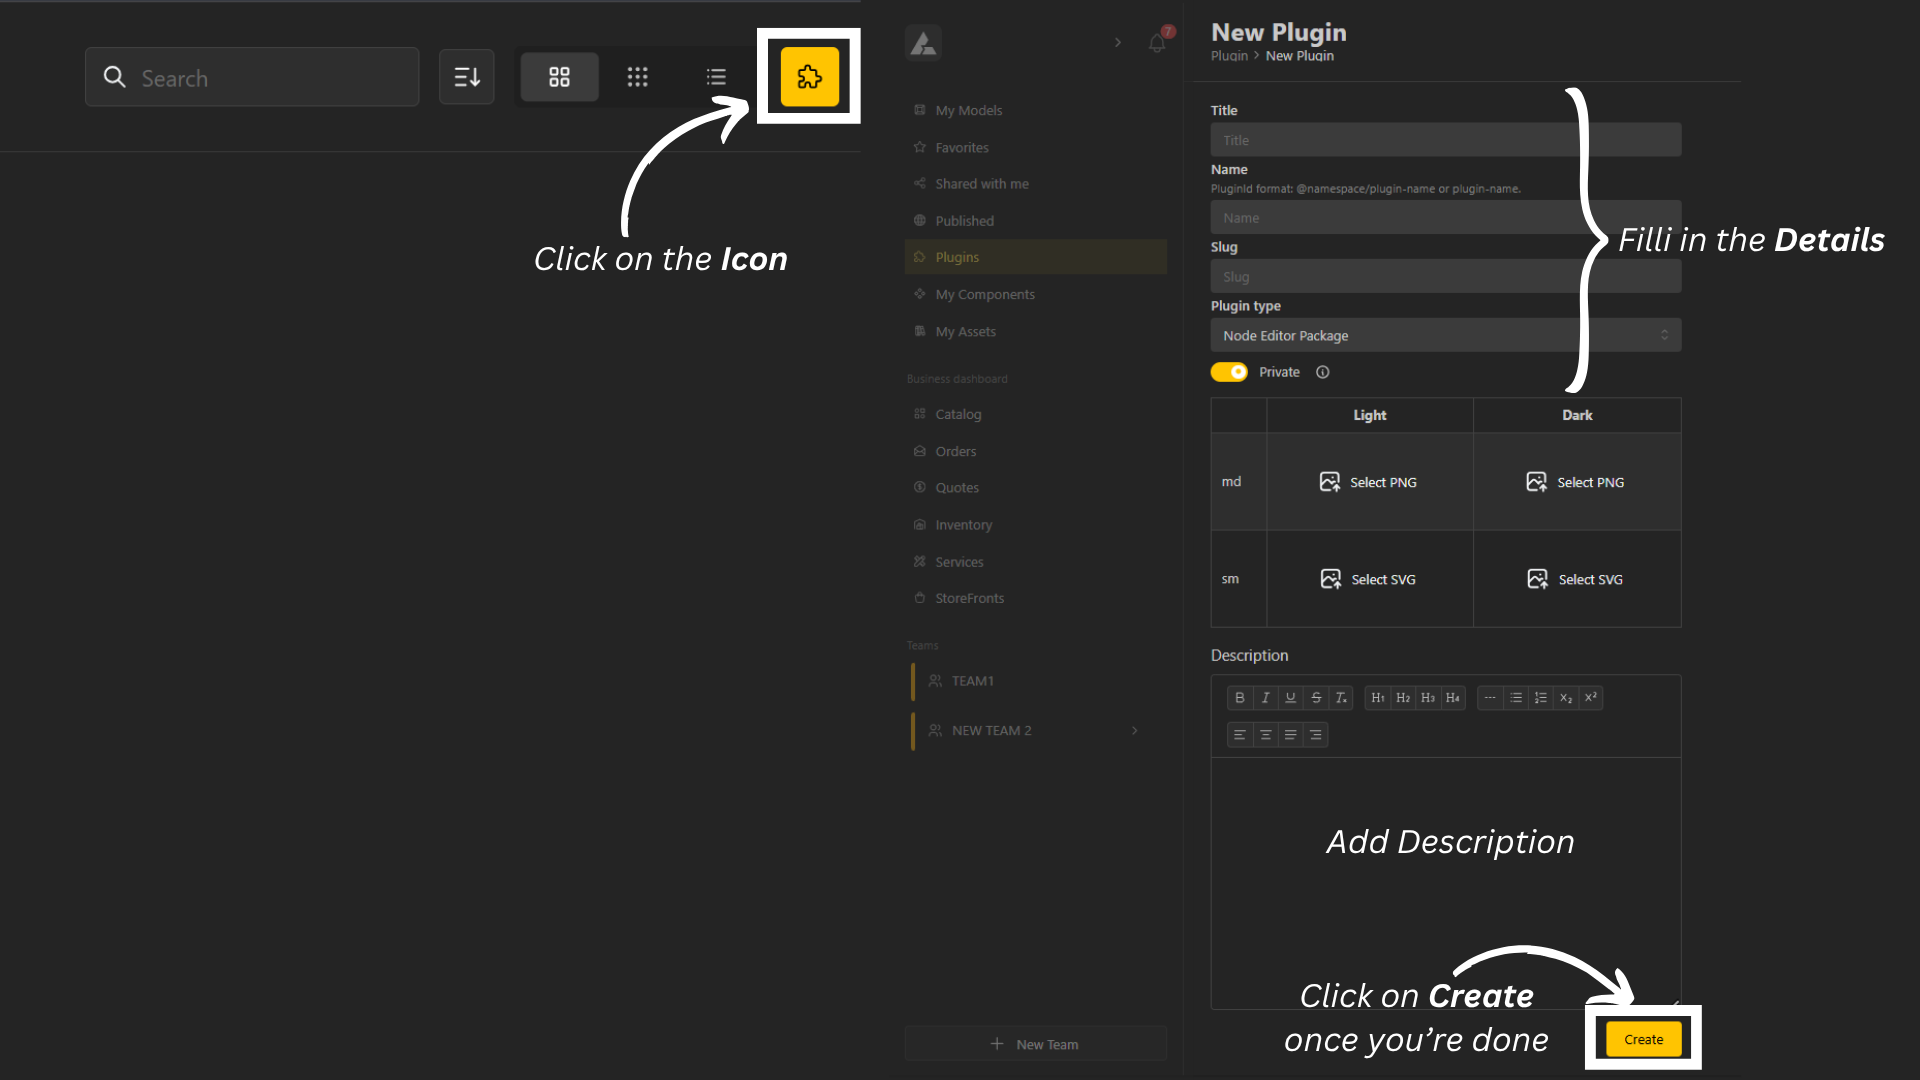Click the yellow Create button

(1643, 1040)
